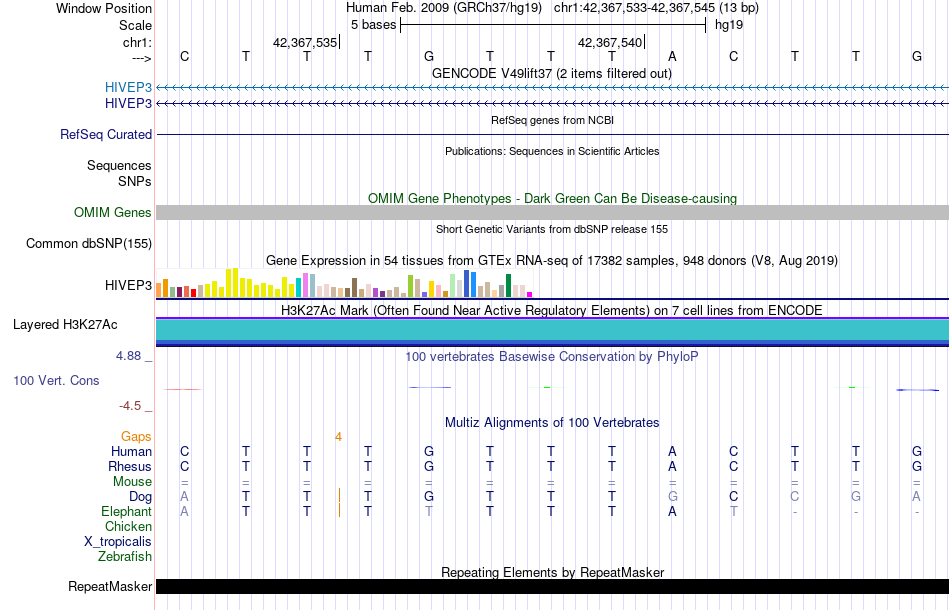950x610 pixels.
Task: Open the RefSeq genes from NCBI title
Action: tap(552, 120)
